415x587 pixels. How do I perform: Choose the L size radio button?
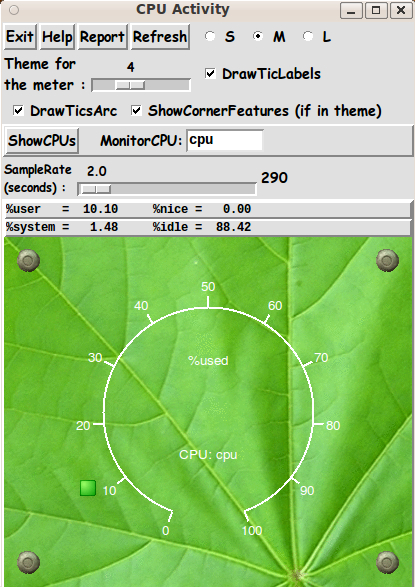tap(308, 36)
